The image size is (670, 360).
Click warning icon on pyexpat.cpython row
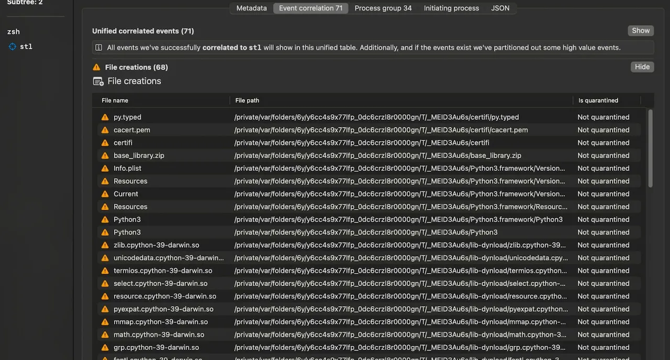pyautogui.click(x=105, y=309)
